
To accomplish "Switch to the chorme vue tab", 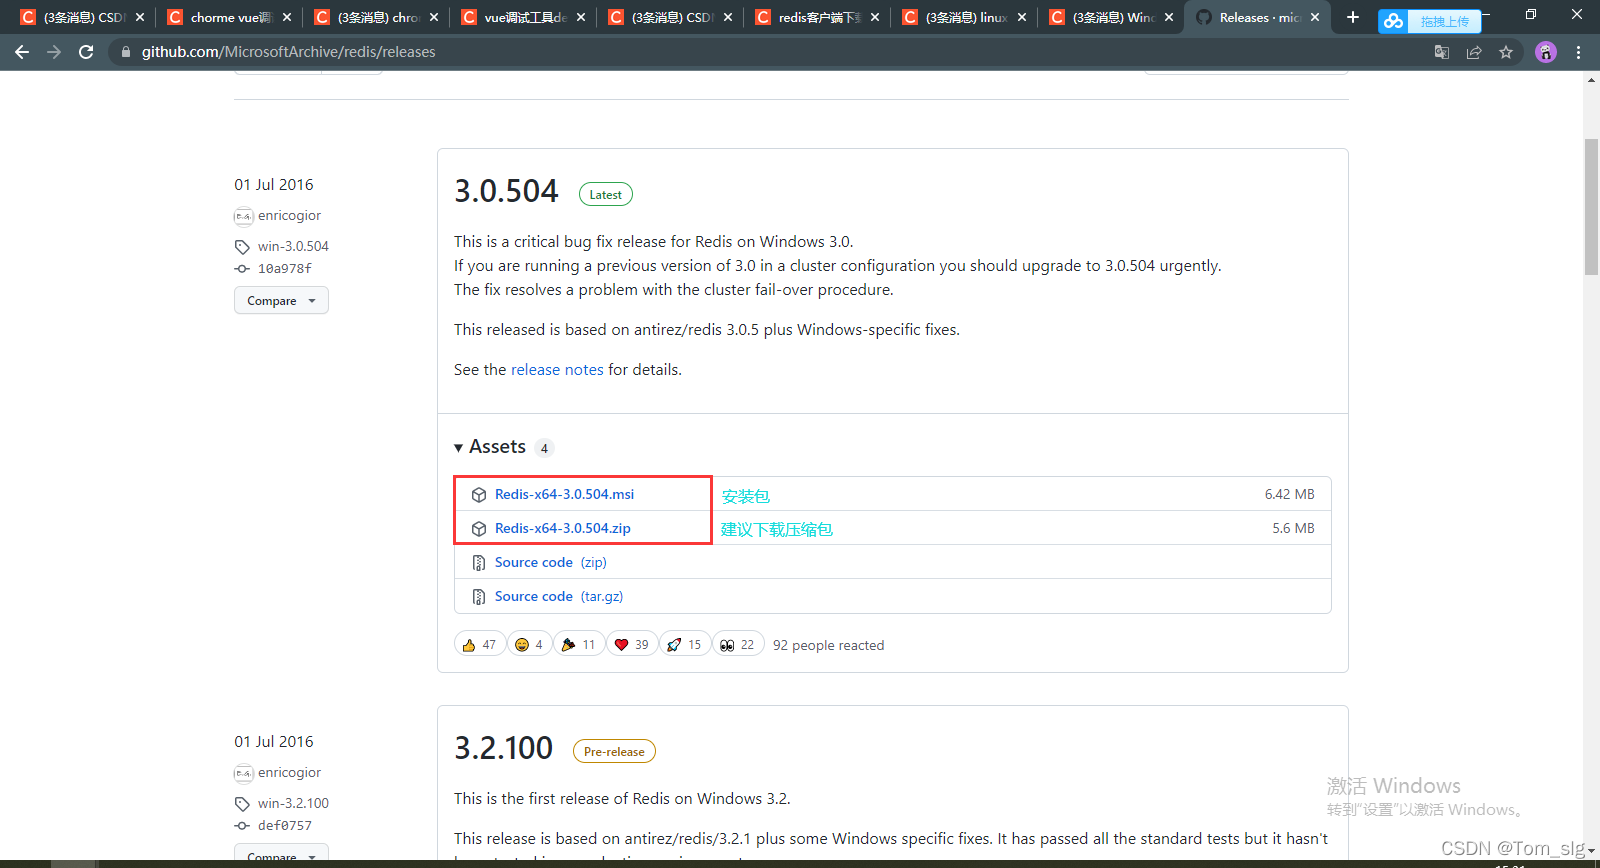I will [x=229, y=17].
